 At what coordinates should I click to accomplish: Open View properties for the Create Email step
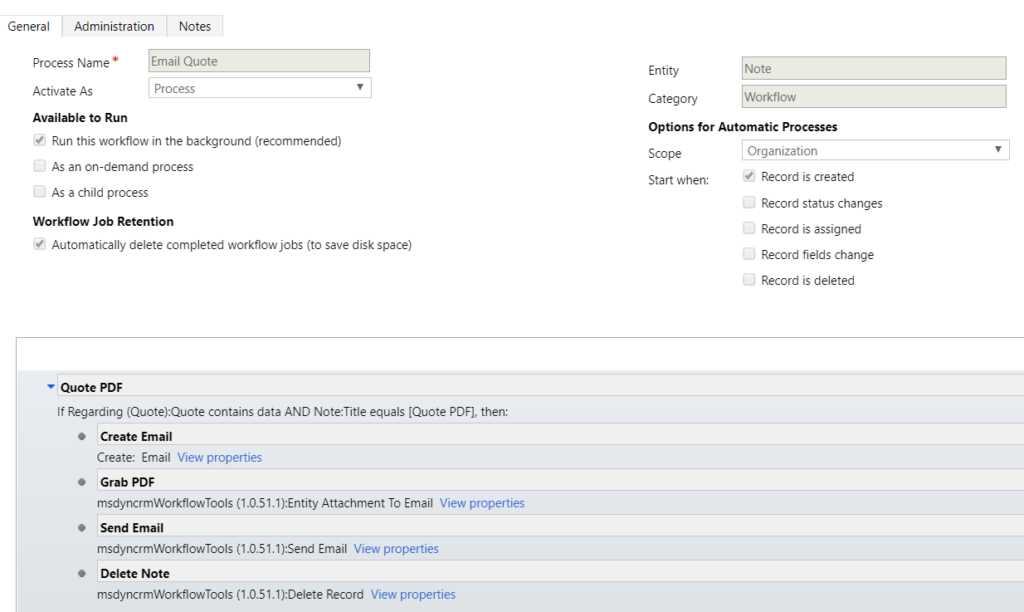pyautogui.click(x=219, y=457)
